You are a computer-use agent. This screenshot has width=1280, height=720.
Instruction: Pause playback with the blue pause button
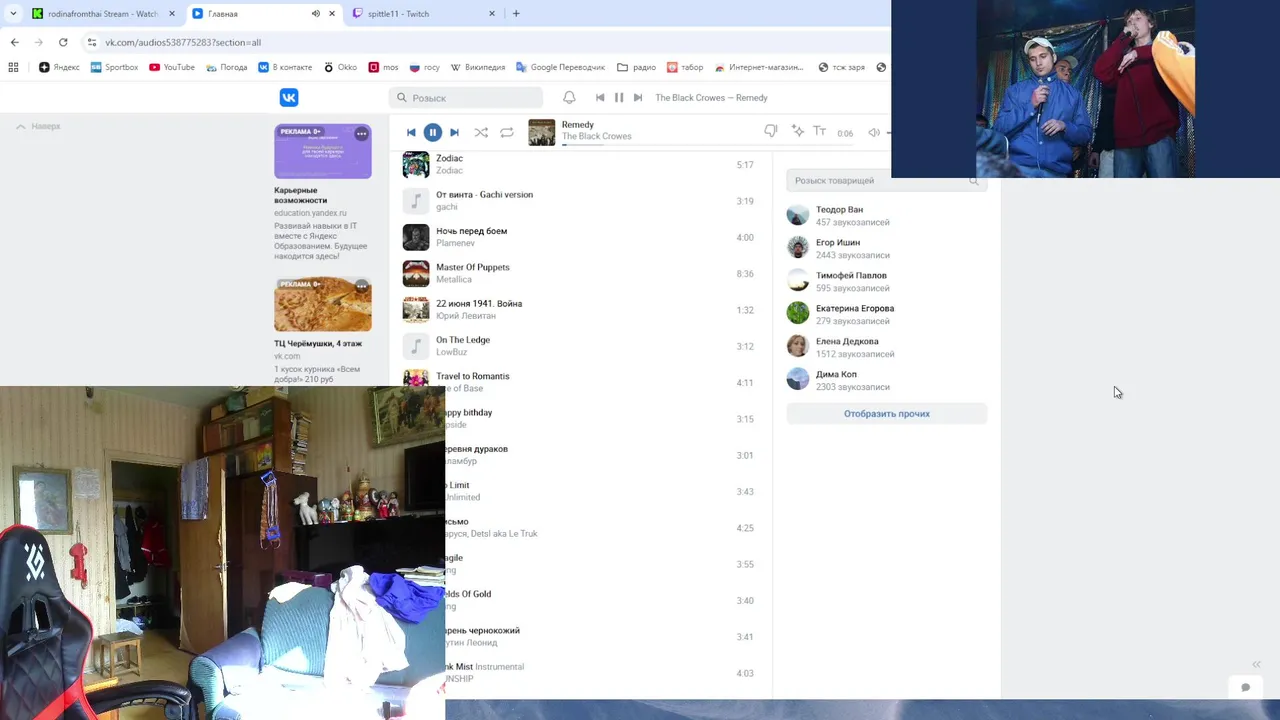pos(433,132)
